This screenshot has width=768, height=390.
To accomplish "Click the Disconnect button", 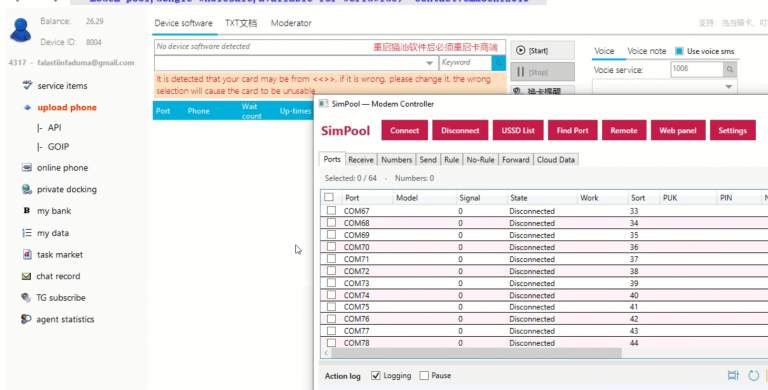I will 460,130.
